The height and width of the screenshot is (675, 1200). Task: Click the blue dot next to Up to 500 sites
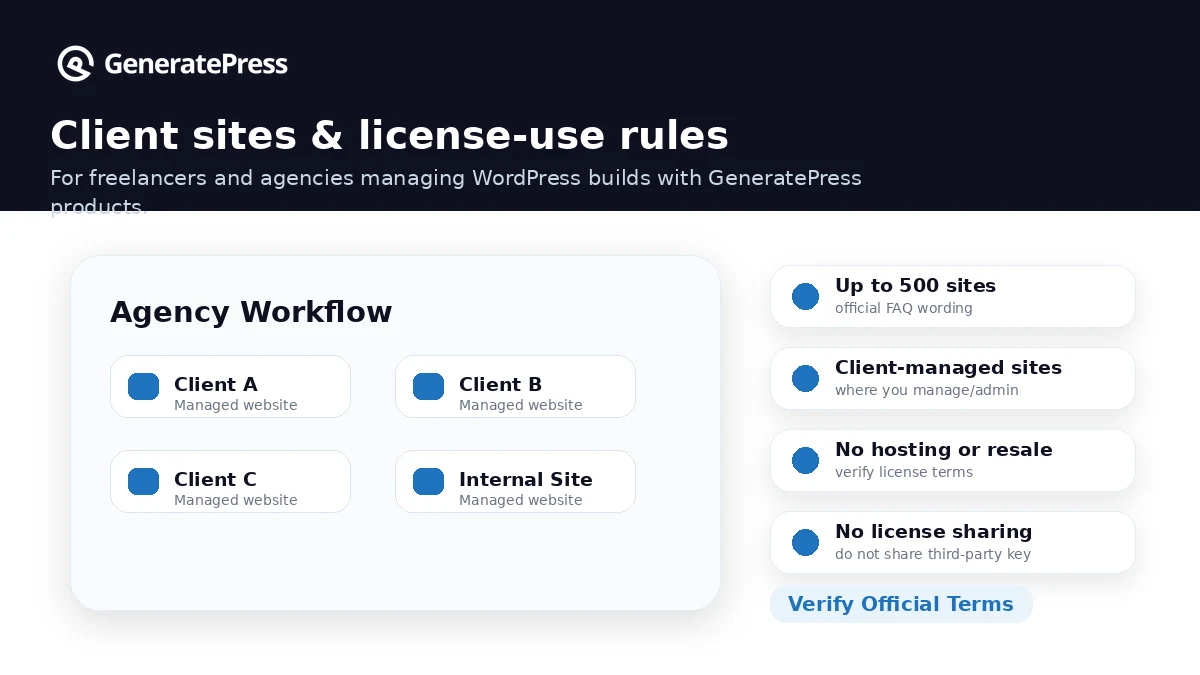coord(805,296)
